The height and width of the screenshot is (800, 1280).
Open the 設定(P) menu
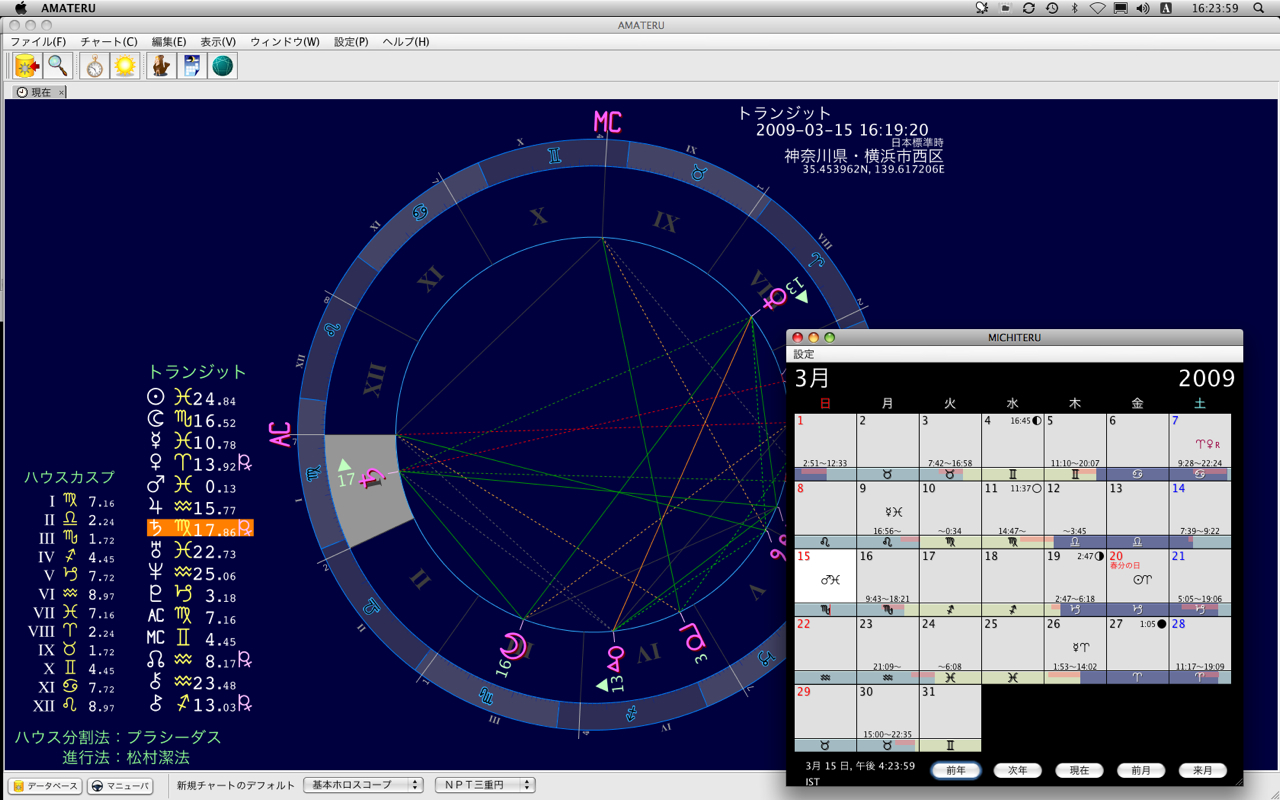click(x=351, y=42)
